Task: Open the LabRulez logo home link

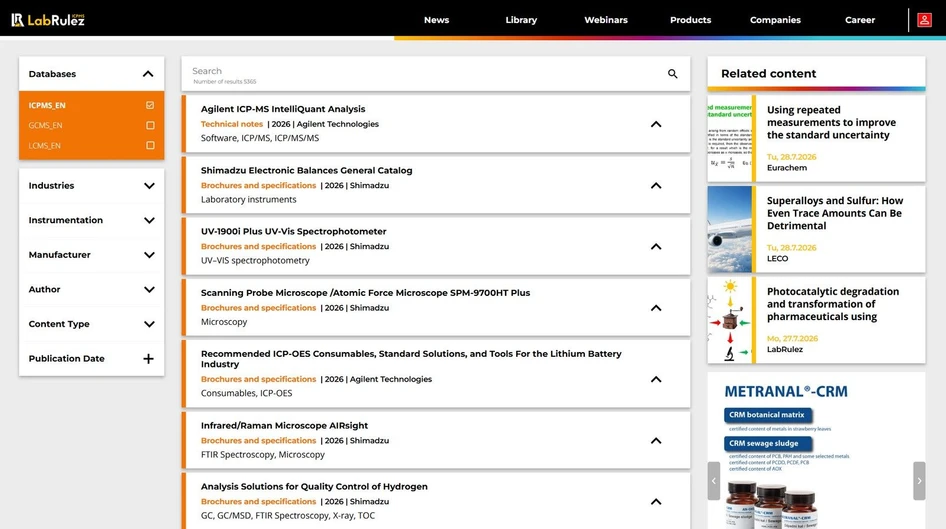Action: (48, 20)
